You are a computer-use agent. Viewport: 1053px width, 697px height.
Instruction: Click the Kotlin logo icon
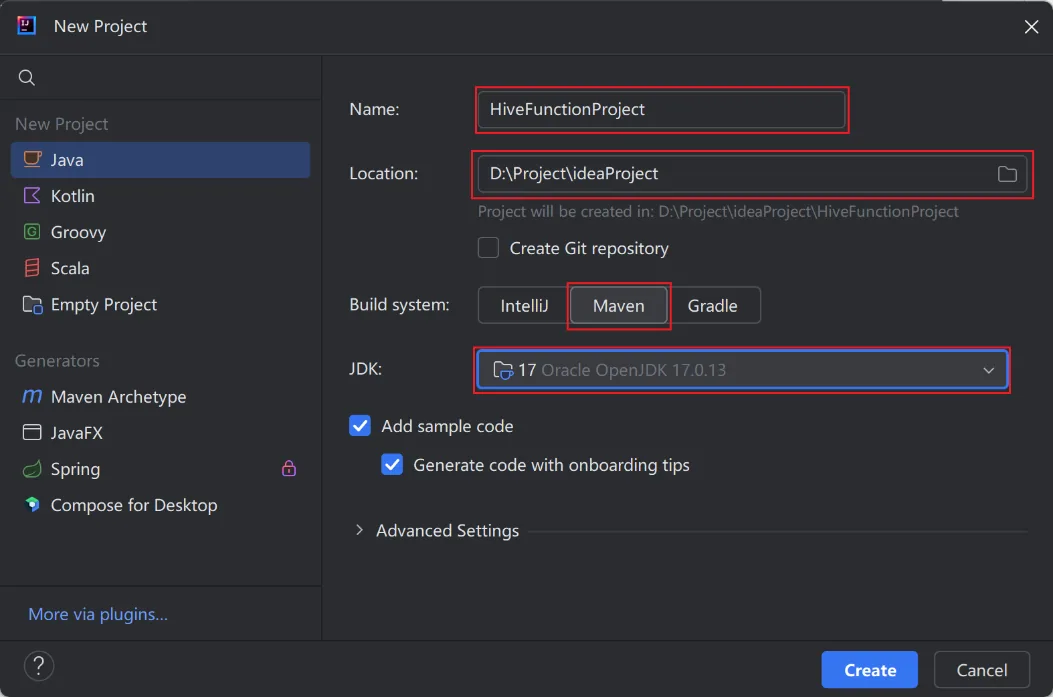pyautogui.click(x=32, y=195)
